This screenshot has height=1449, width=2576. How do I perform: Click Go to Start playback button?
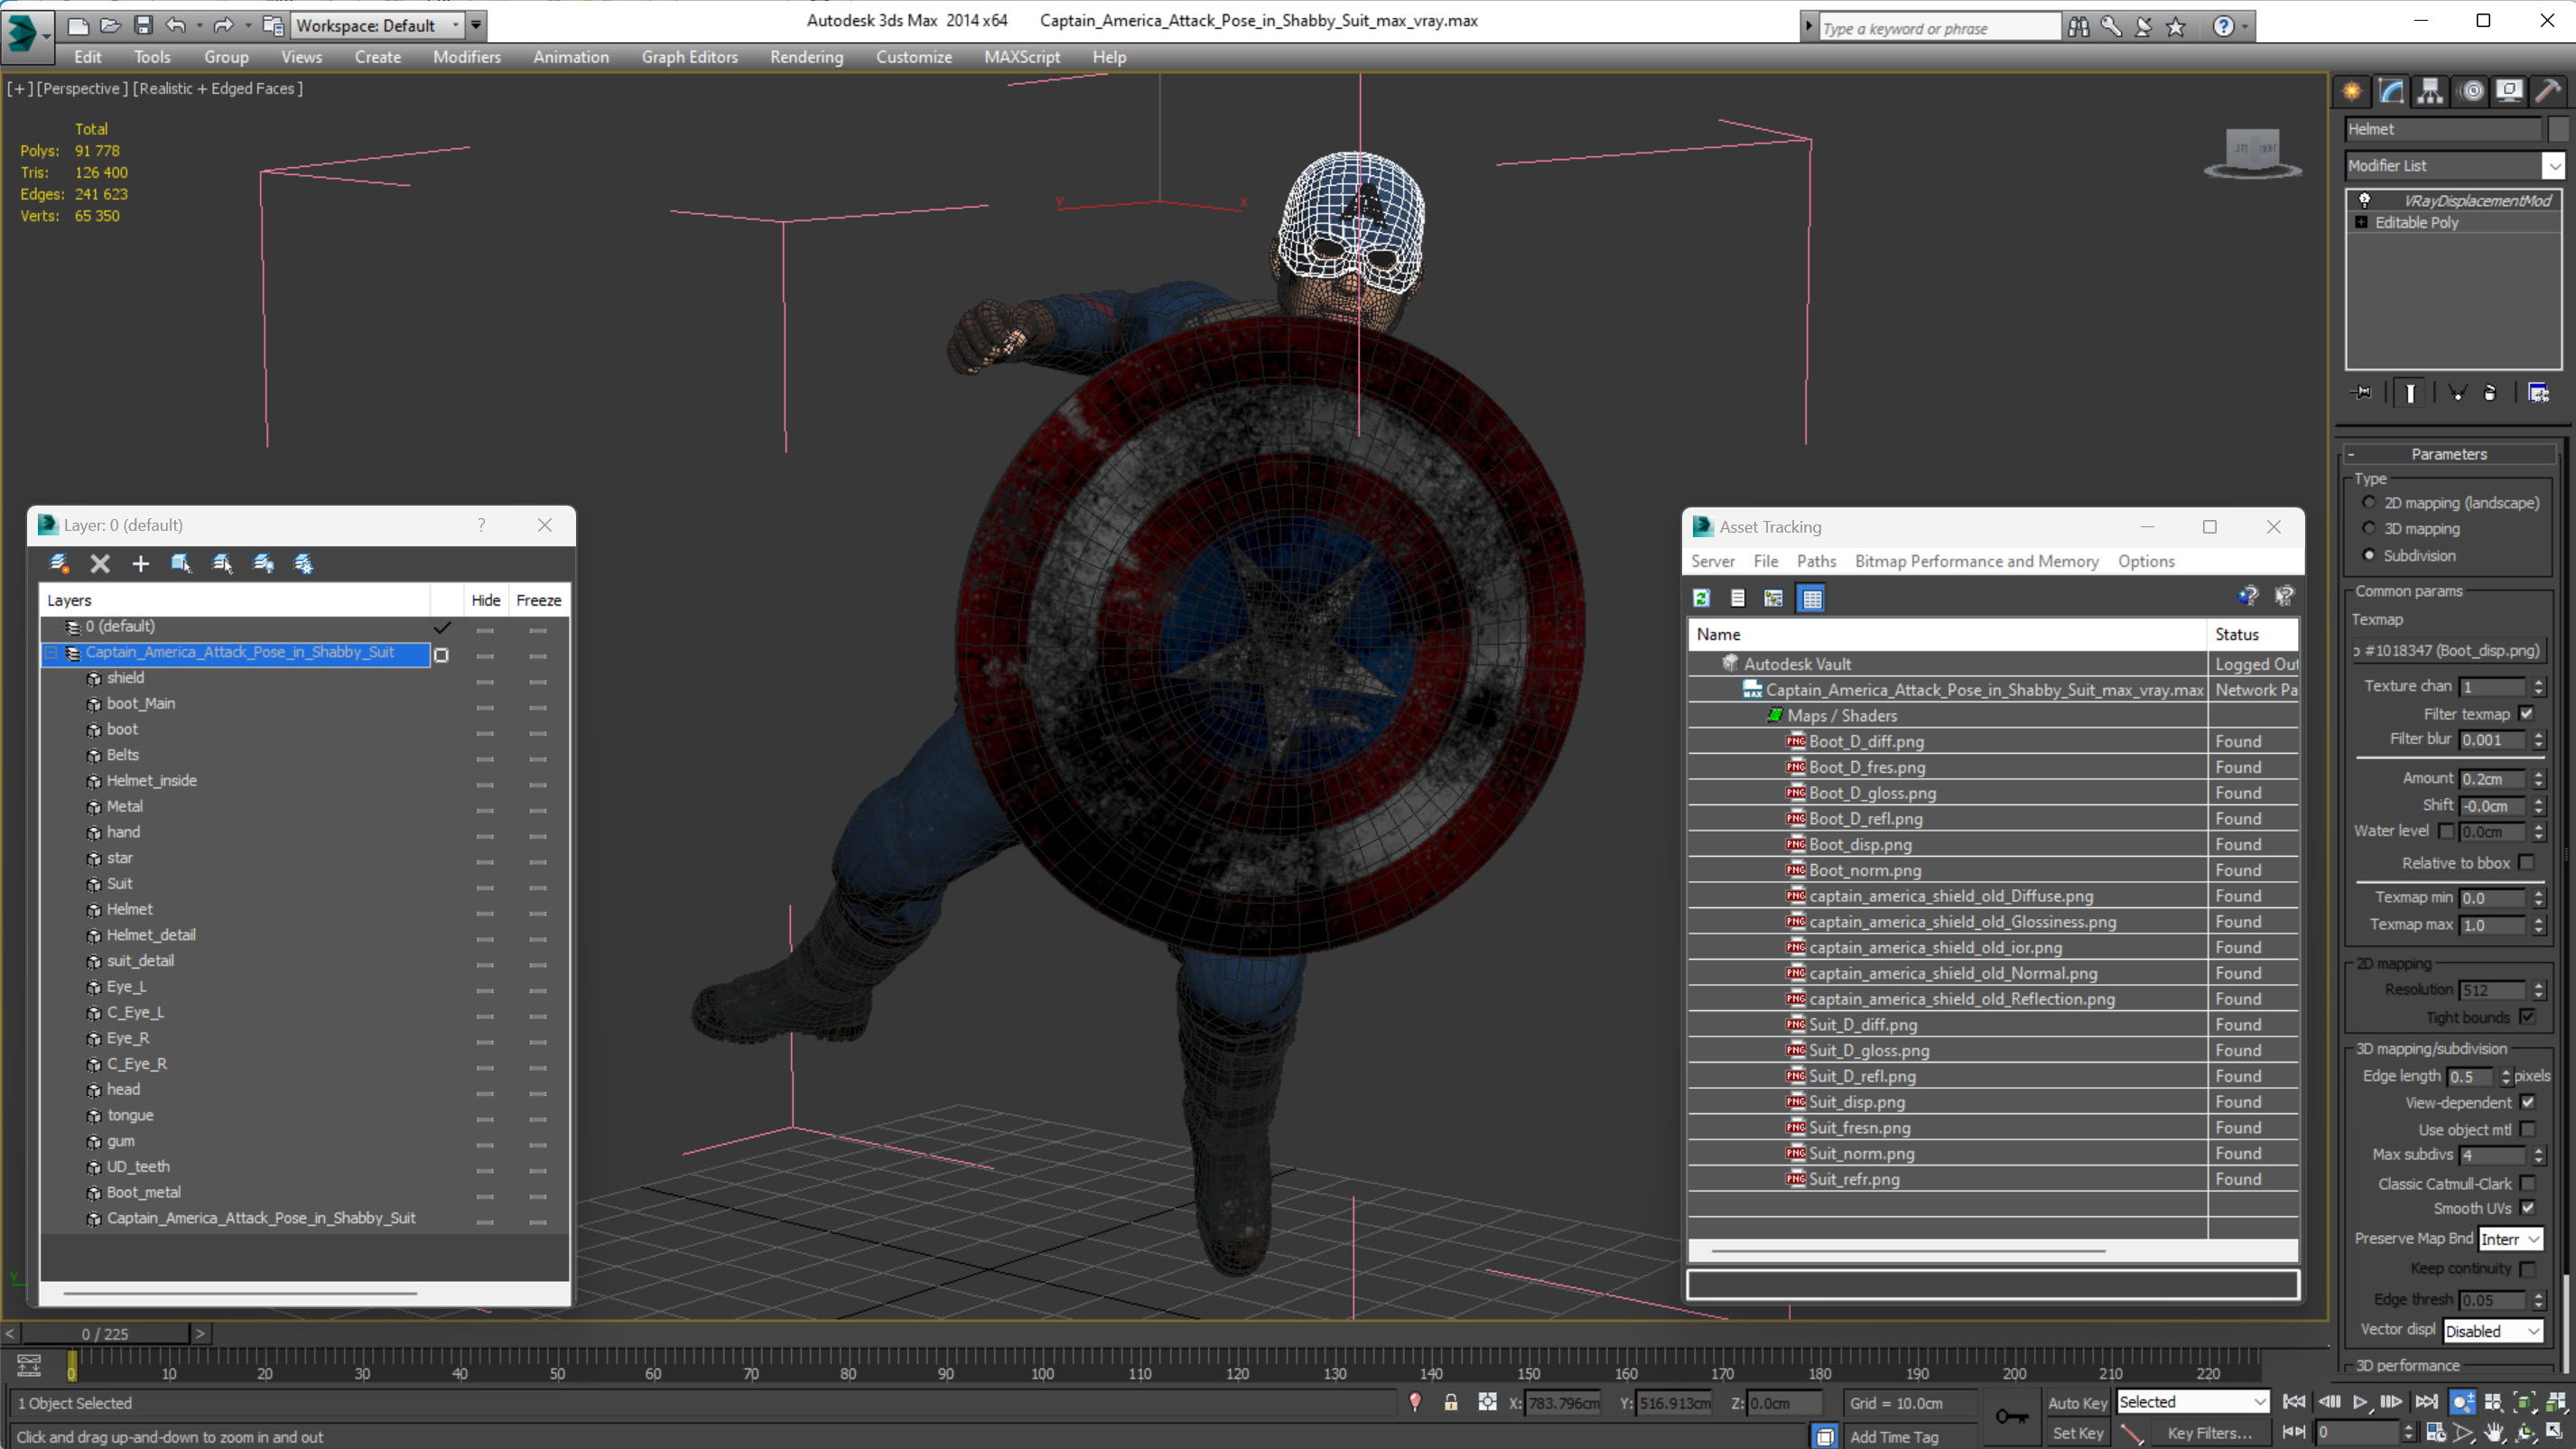2295,1402
